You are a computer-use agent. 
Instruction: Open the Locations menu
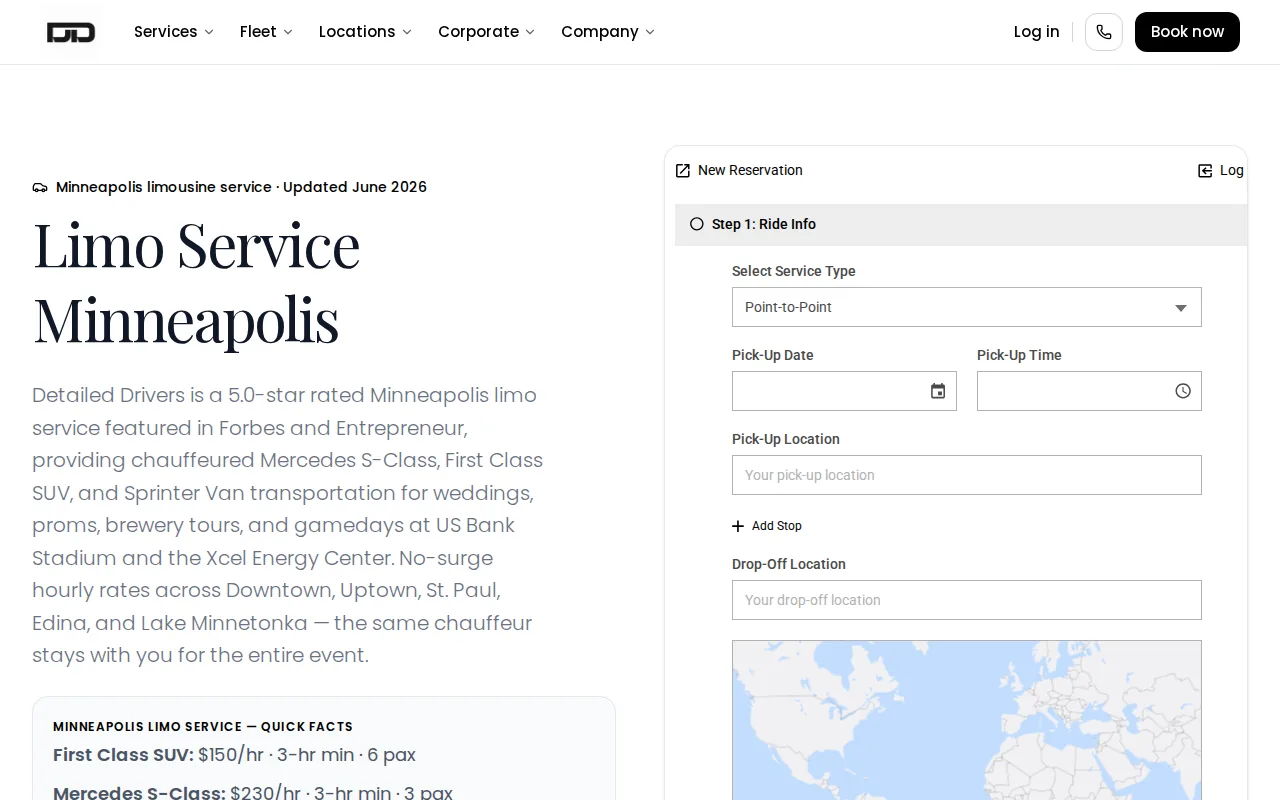tap(365, 32)
